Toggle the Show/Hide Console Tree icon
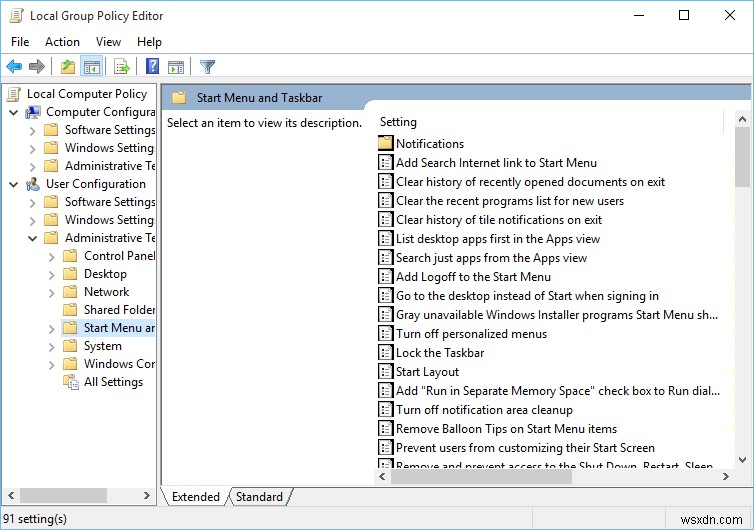Screen dimensions: 754x530 point(92,67)
